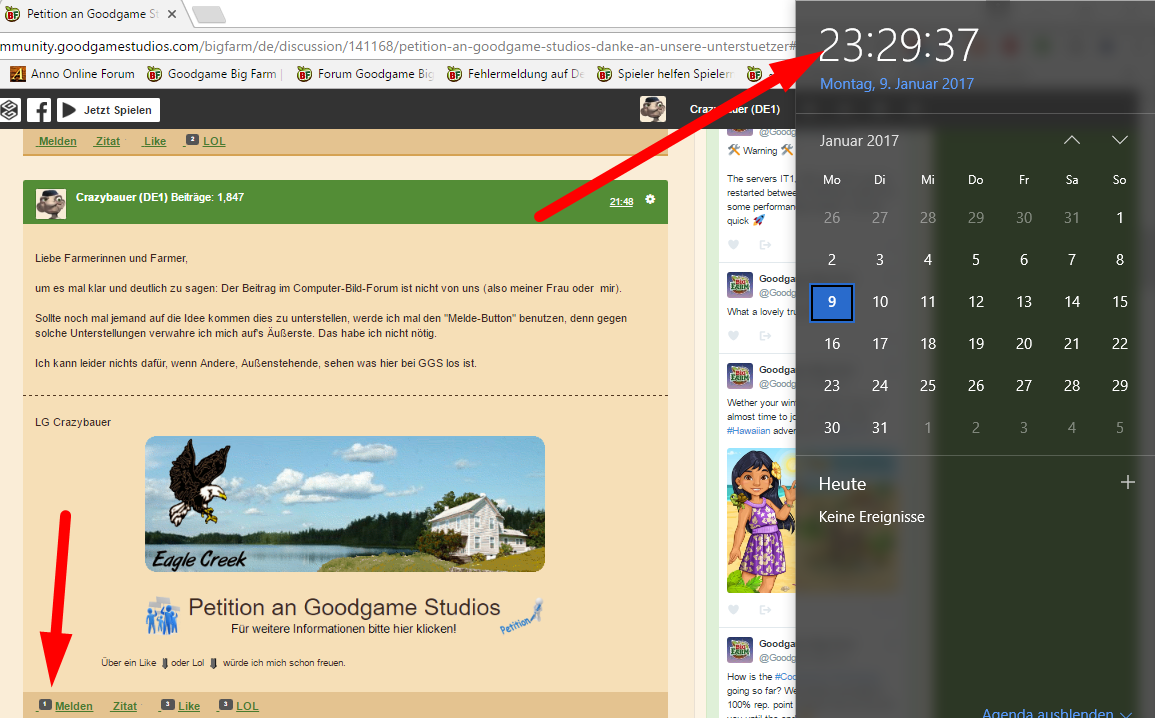Click heart icon under the Hawaiian girl image
Screen dimensions: 1155x718
(x=733, y=610)
